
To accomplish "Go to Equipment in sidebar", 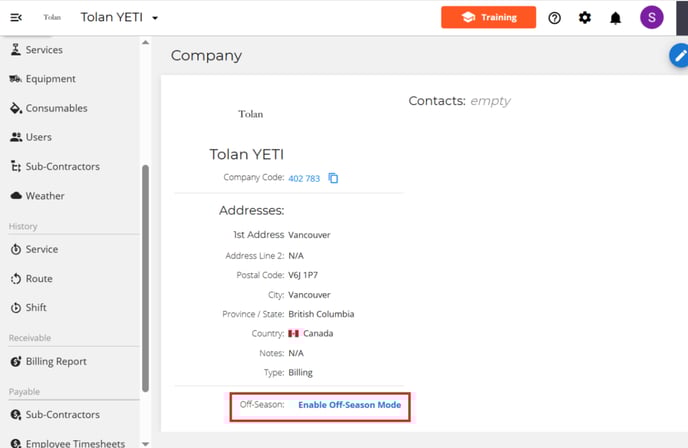I will click(50, 79).
